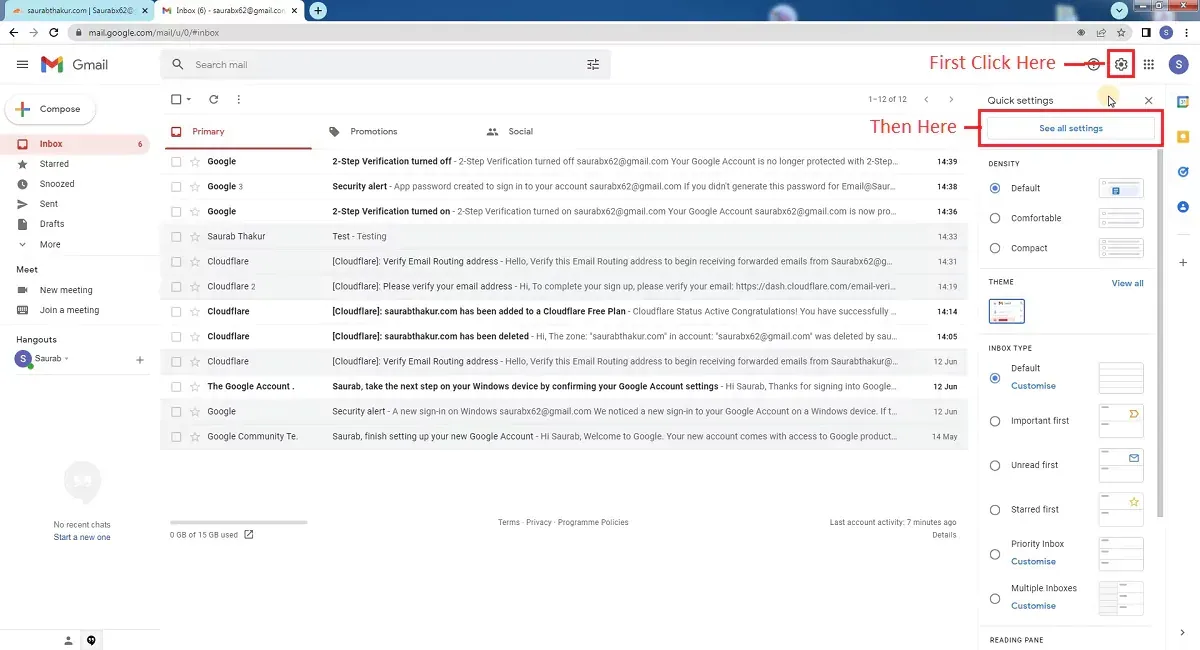Image resolution: width=1200 pixels, height=650 pixels.
Task: Click the Gmail logo
Action: coord(75,64)
